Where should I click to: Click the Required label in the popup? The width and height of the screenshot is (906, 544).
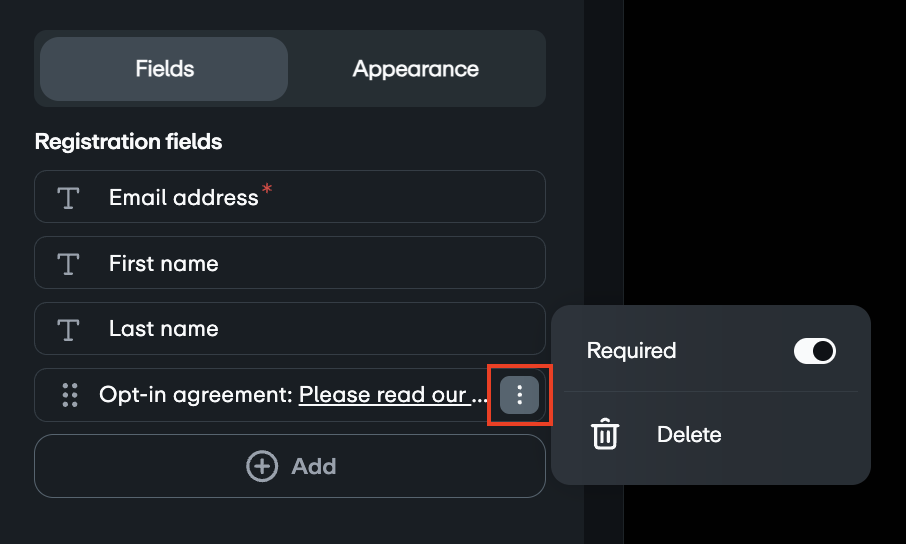tap(631, 351)
